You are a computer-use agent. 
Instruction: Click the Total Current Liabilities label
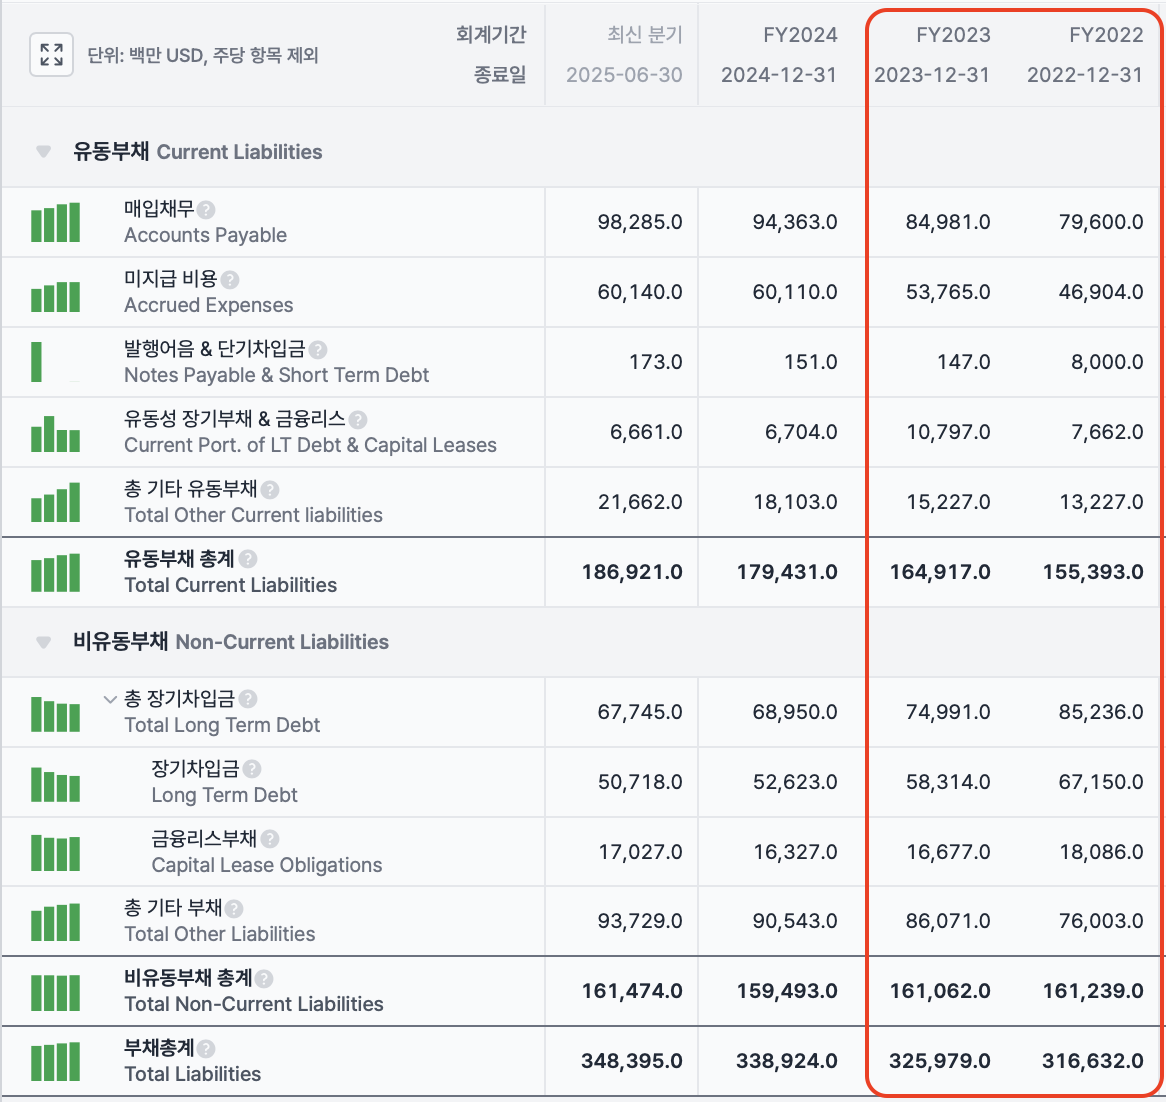point(231,585)
